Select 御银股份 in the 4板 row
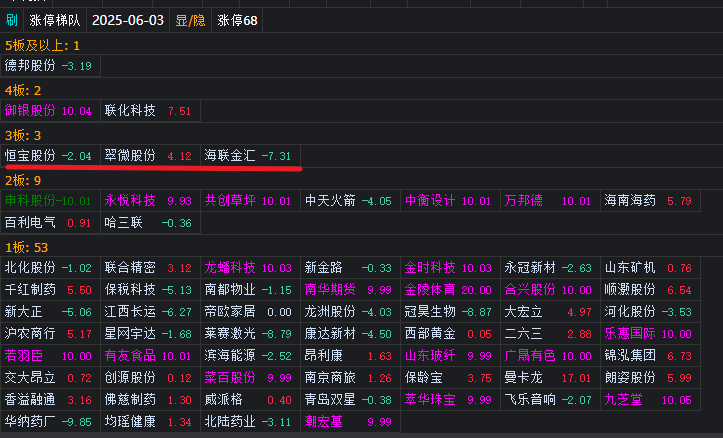This screenshot has width=723, height=438. point(50,111)
